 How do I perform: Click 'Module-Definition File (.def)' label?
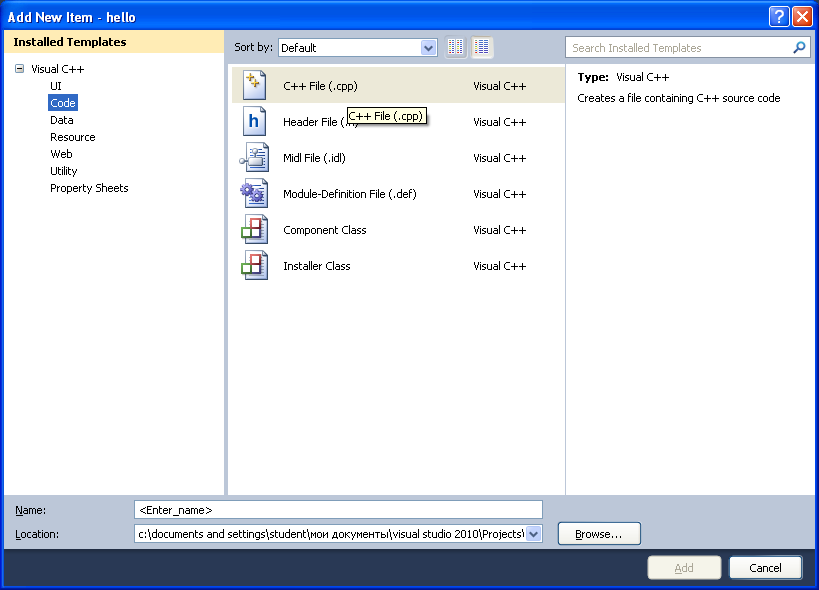pos(349,194)
